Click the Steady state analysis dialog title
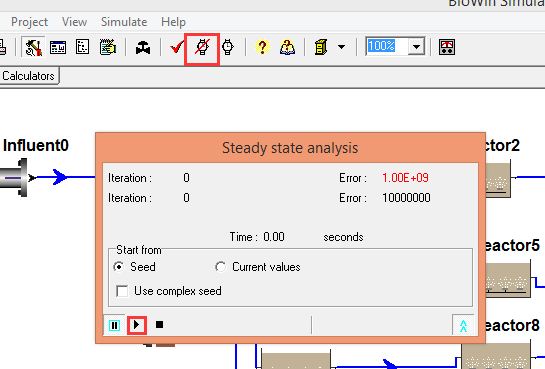Image resolution: width=545 pixels, height=369 pixels. [x=290, y=148]
